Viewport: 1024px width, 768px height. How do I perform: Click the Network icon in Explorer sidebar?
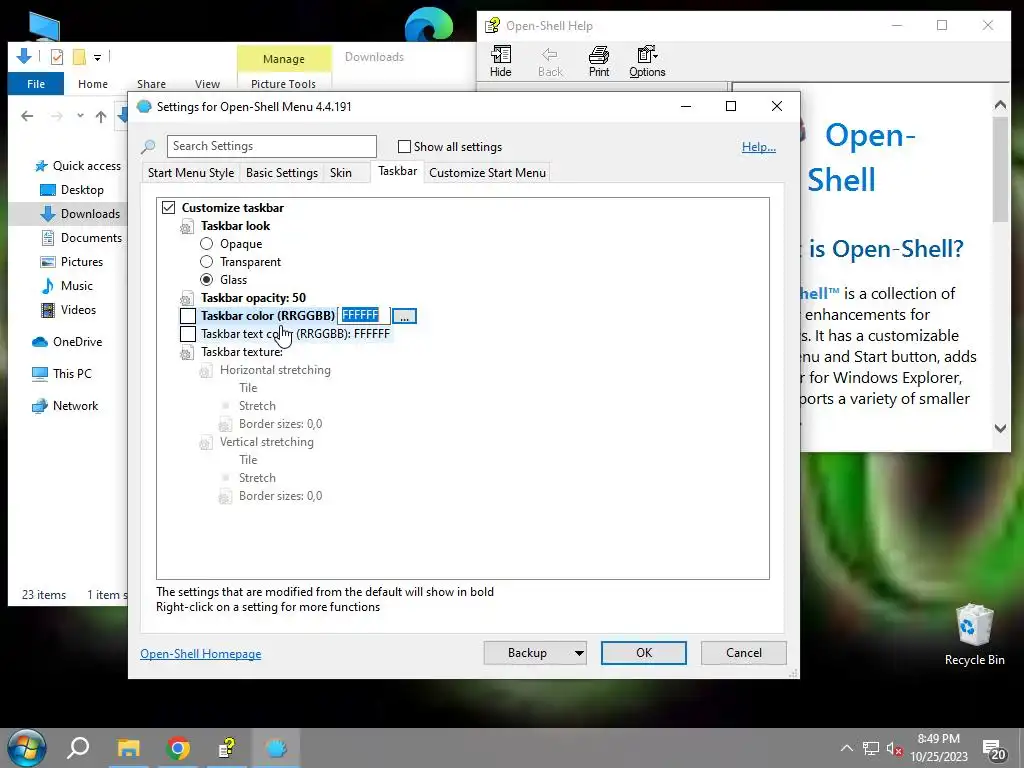point(40,406)
